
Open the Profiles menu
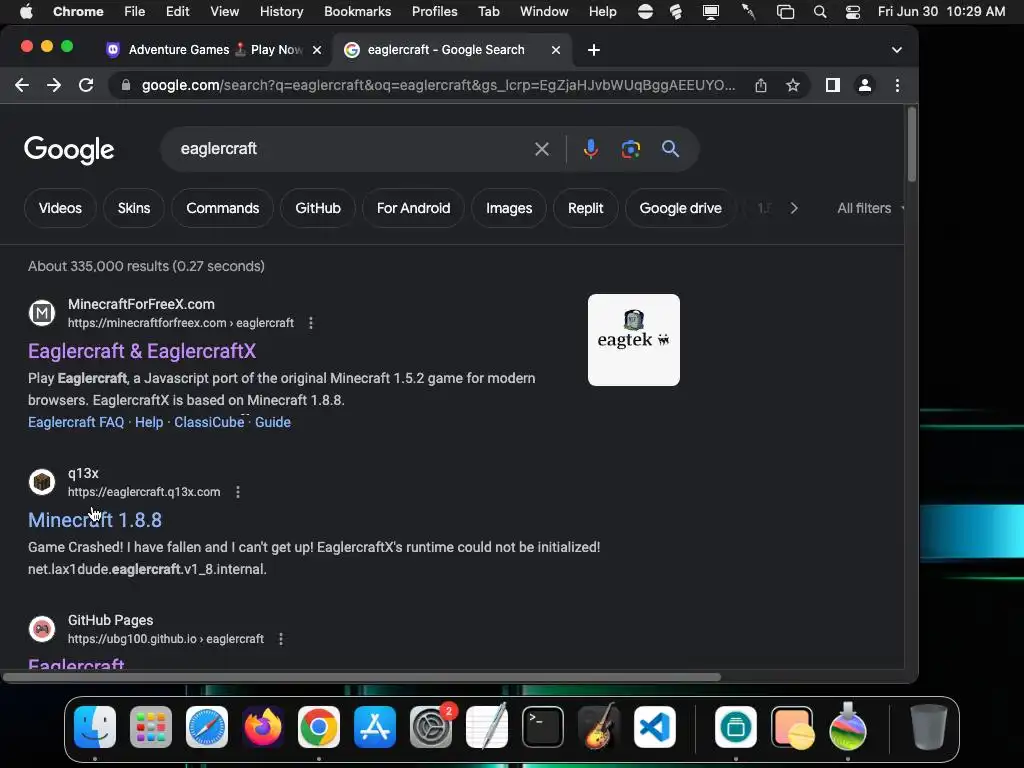pyautogui.click(x=434, y=11)
